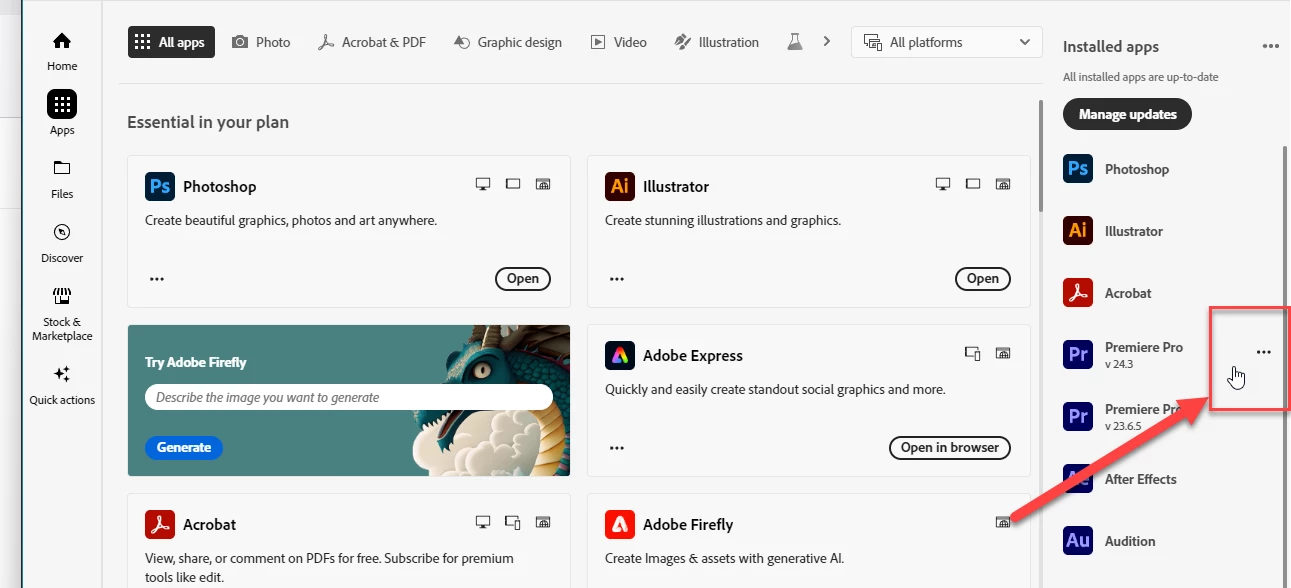Click the Acrobat card icon
Screen dimensions: 1291x588
[x=160, y=524]
